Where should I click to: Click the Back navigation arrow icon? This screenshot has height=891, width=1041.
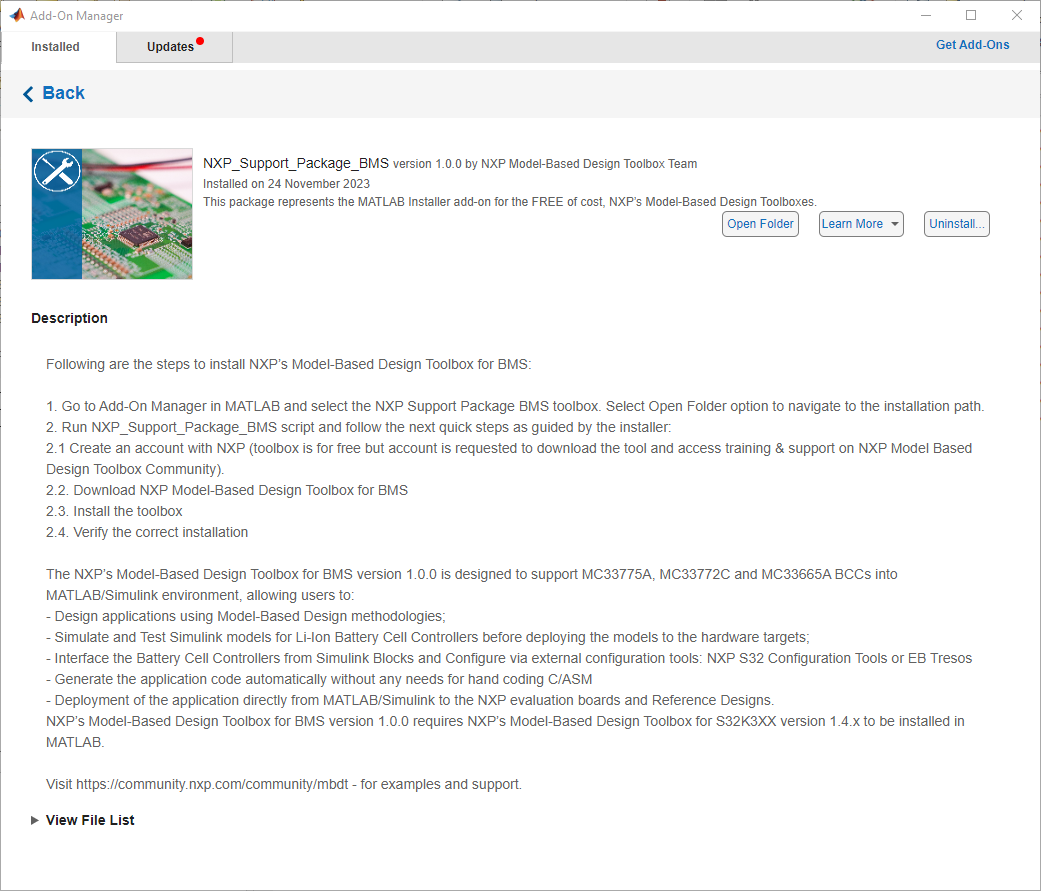click(x=27, y=93)
